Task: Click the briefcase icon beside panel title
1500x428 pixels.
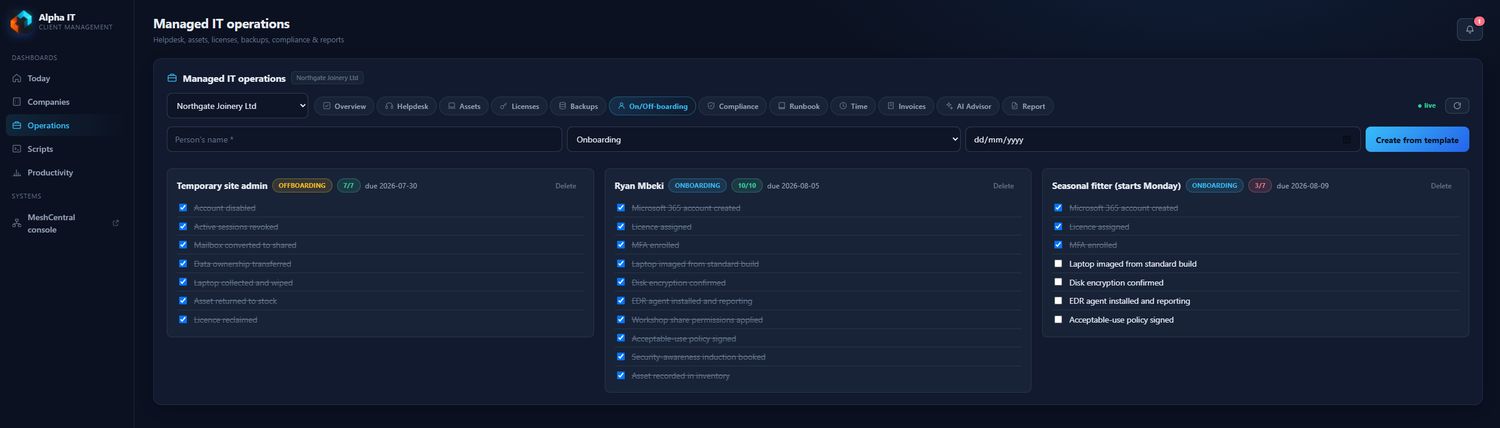Action: pos(172,78)
